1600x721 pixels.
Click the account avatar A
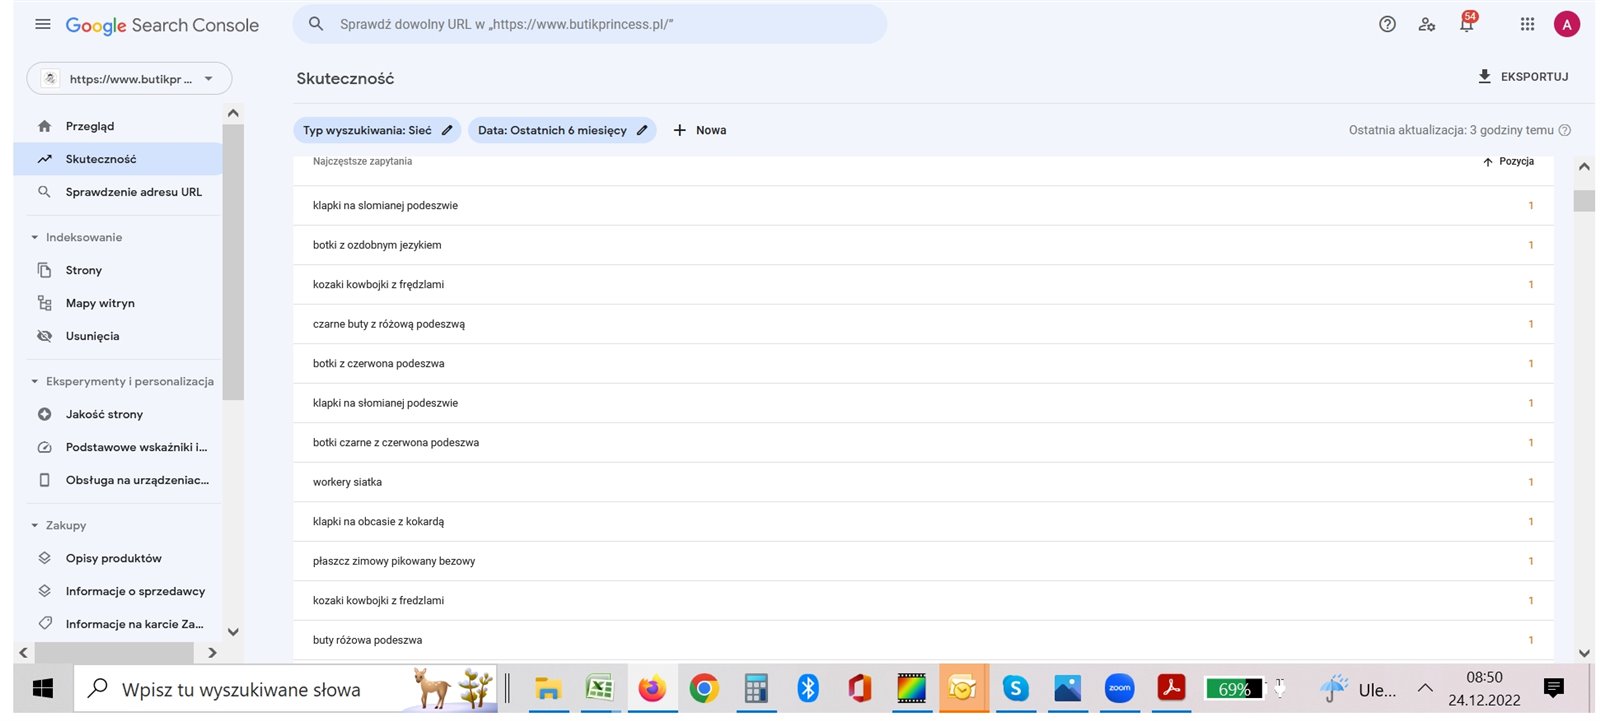pyautogui.click(x=1566, y=24)
